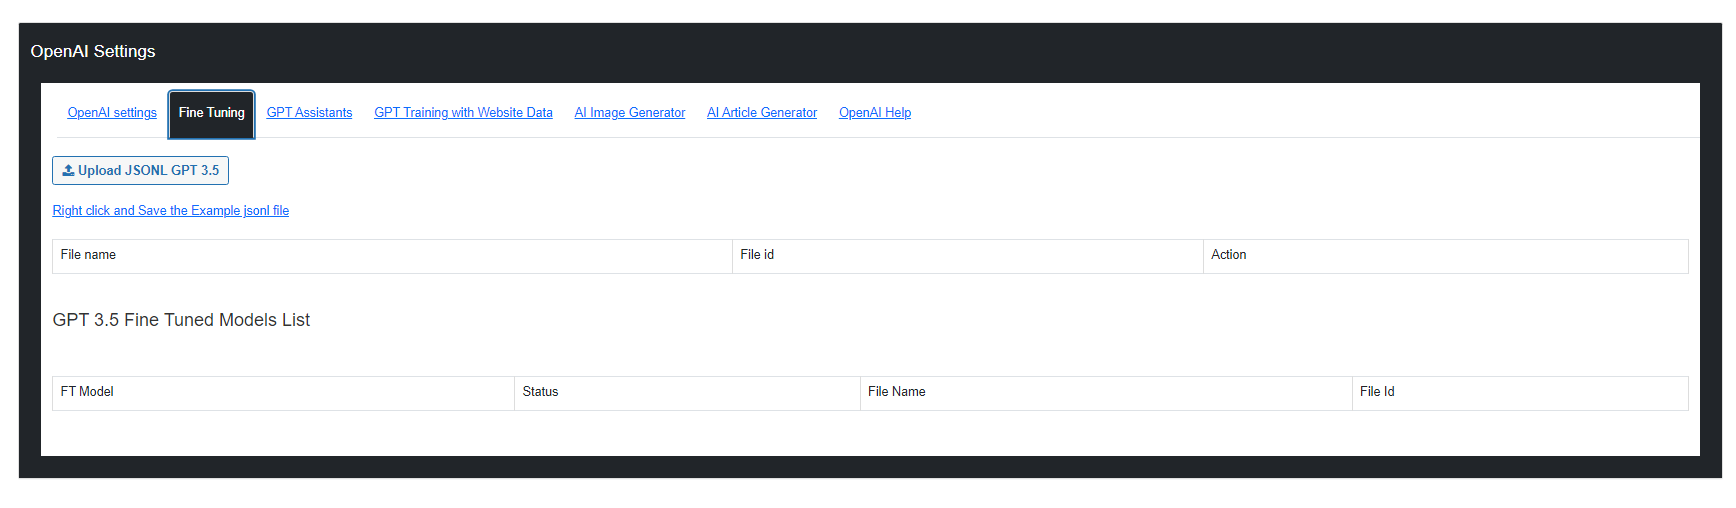Open the AI Article Generator tab
Viewport: 1736px width, 508px height.
762,113
